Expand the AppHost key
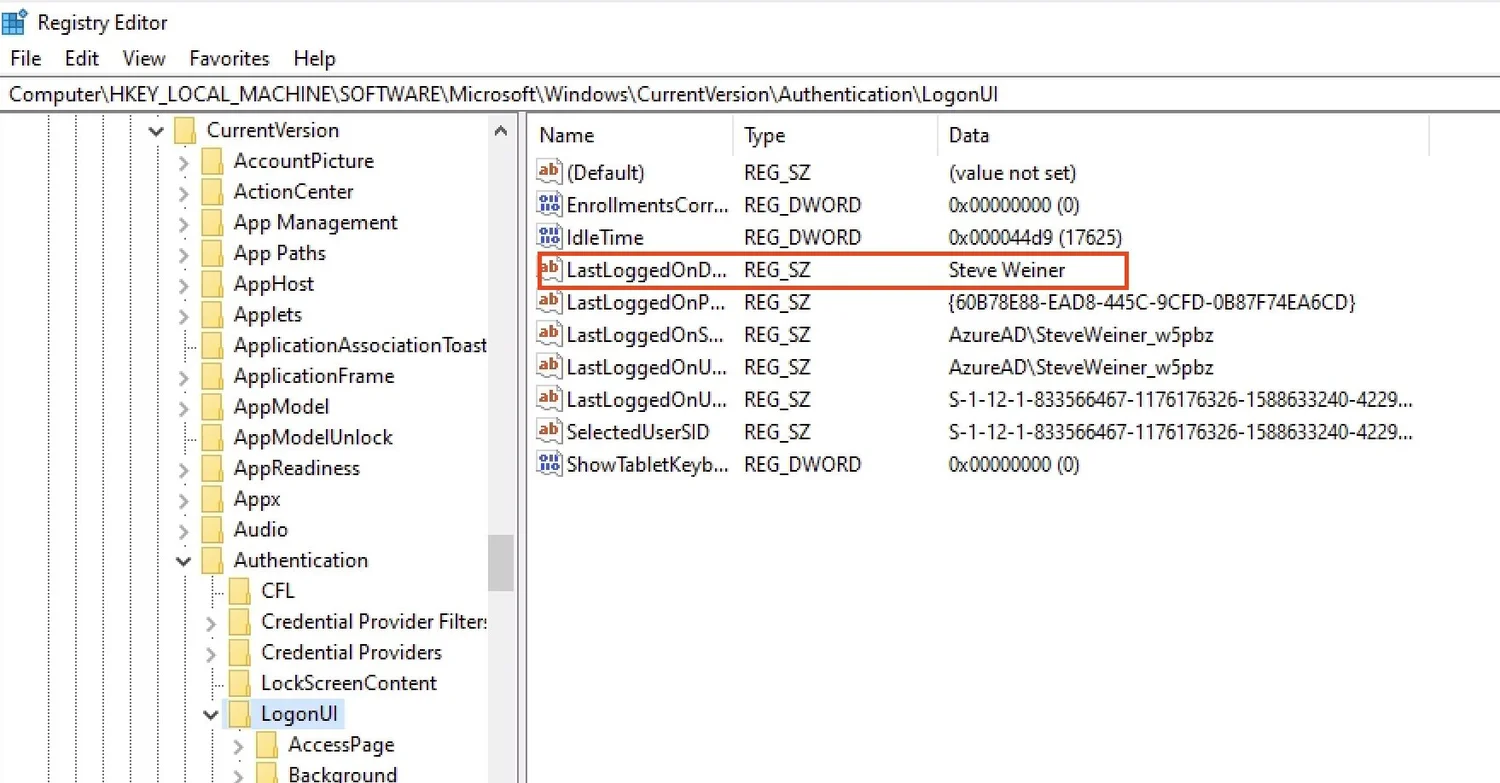 pos(183,283)
